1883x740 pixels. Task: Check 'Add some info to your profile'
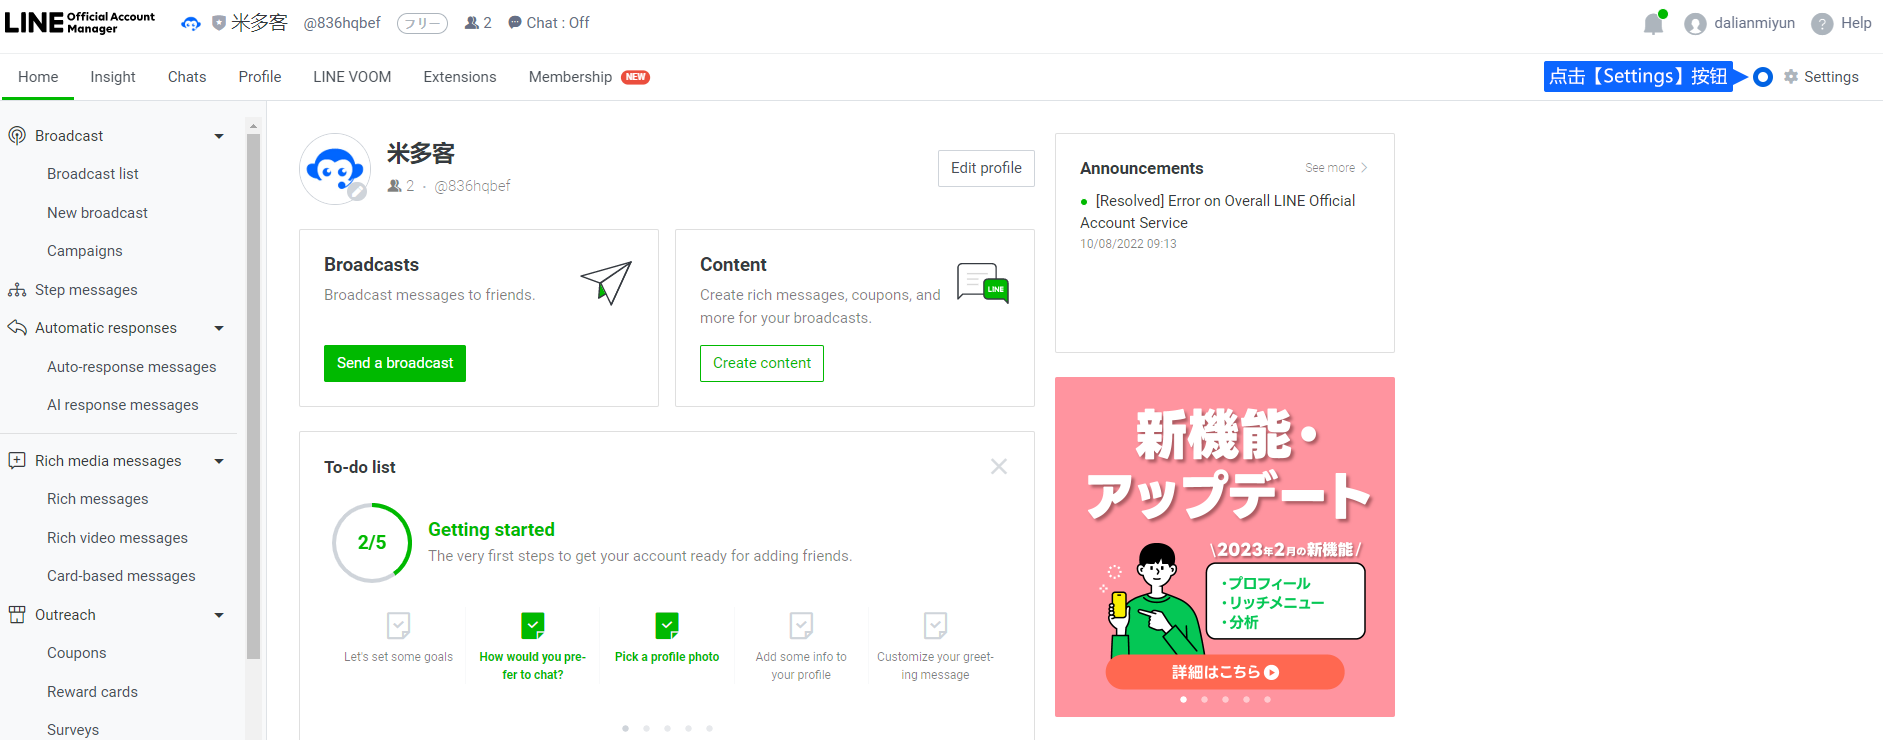point(801,626)
